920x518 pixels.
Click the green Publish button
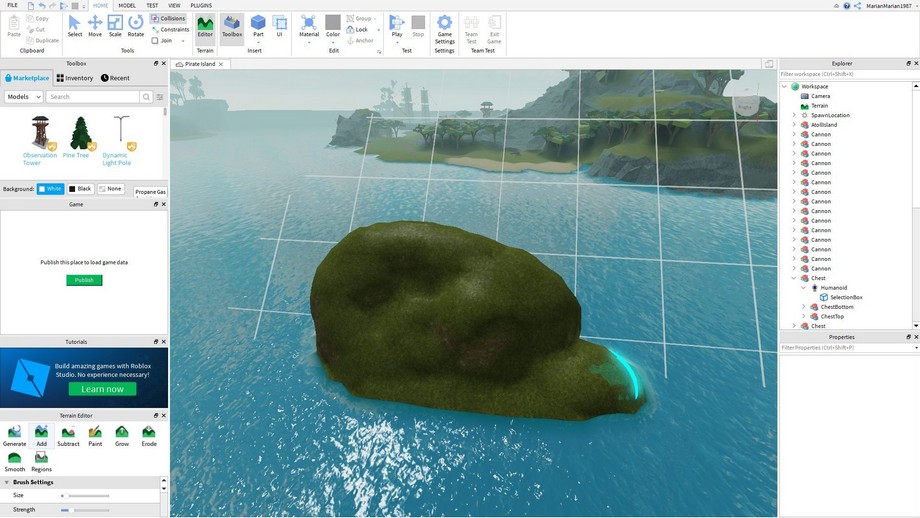point(84,280)
